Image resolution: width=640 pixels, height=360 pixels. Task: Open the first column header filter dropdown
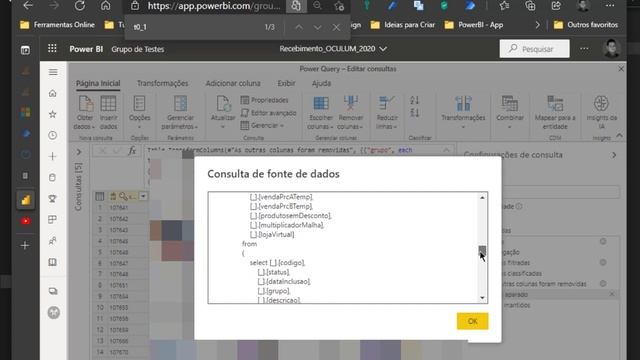(143, 196)
